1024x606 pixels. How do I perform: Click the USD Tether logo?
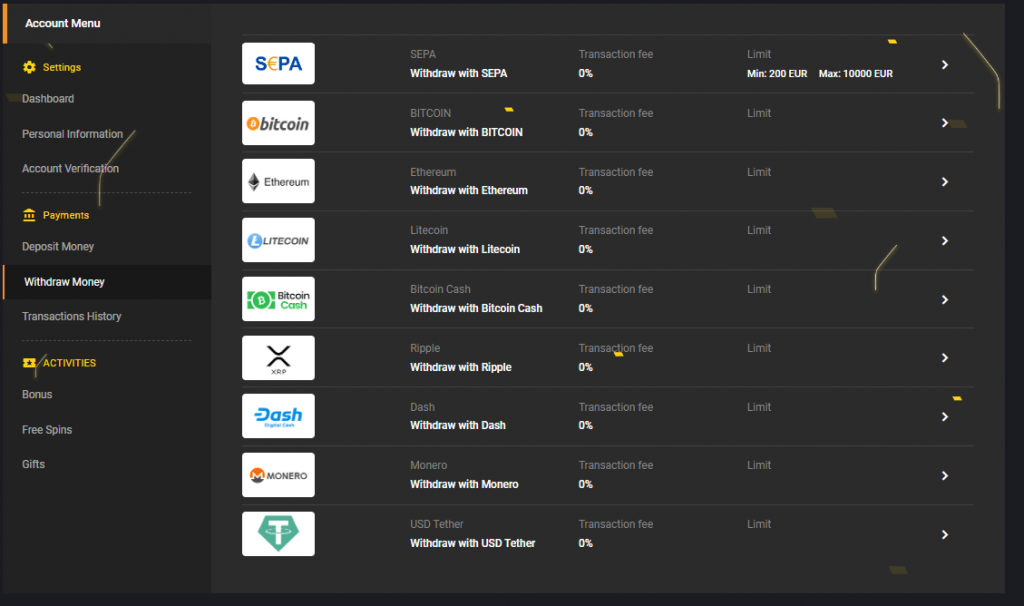click(x=278, y=534)
